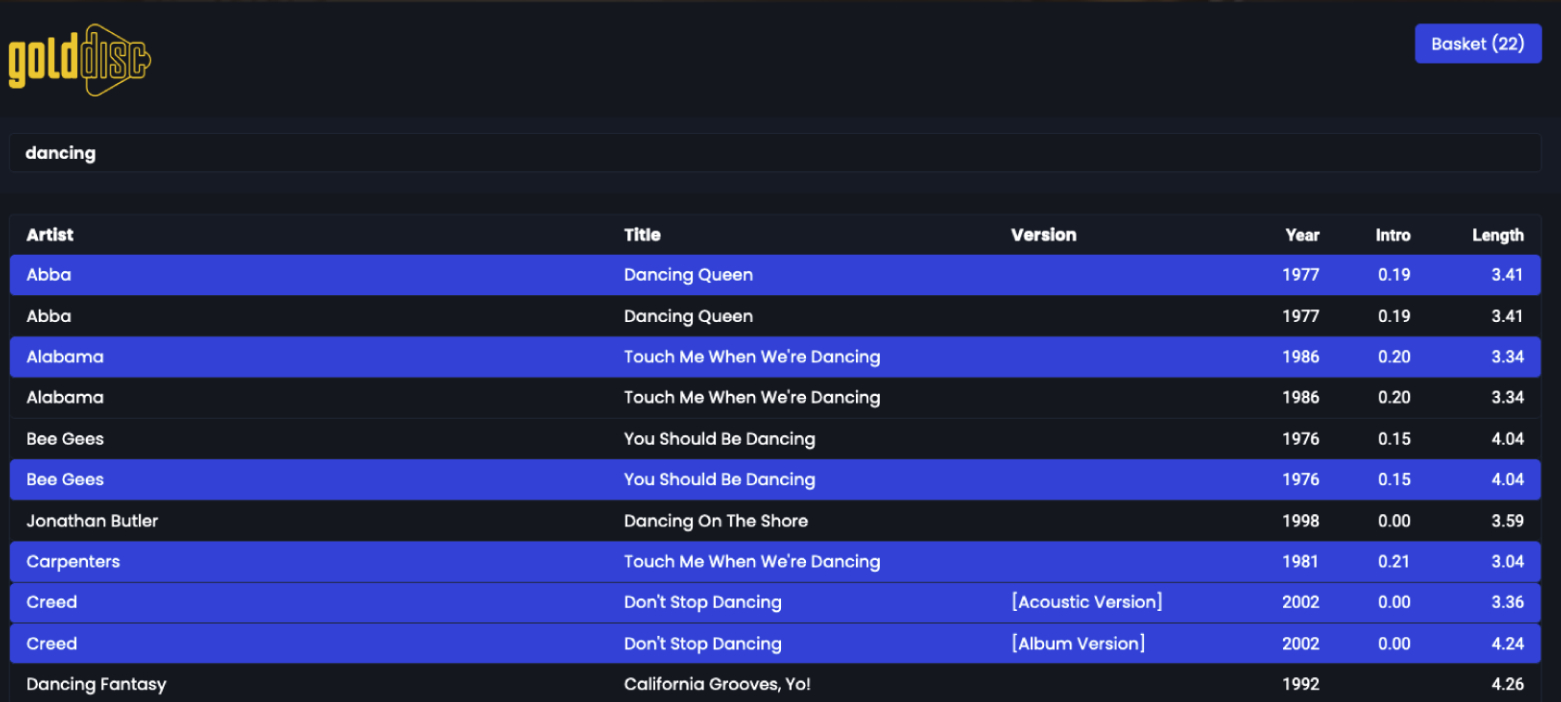Viewport: 1561px width, 702px height.
Task: Click the Version column header
Action: [x=1043, y=235]
